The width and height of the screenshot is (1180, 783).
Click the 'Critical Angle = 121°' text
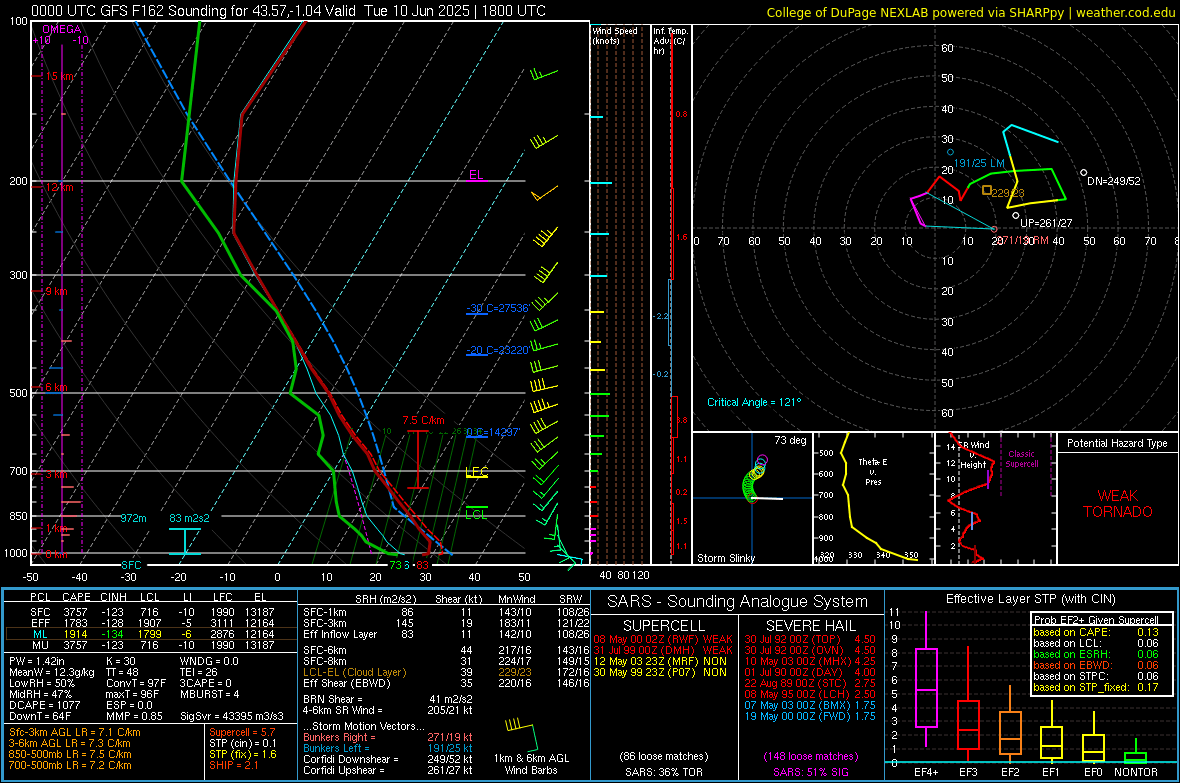[754, 402]
